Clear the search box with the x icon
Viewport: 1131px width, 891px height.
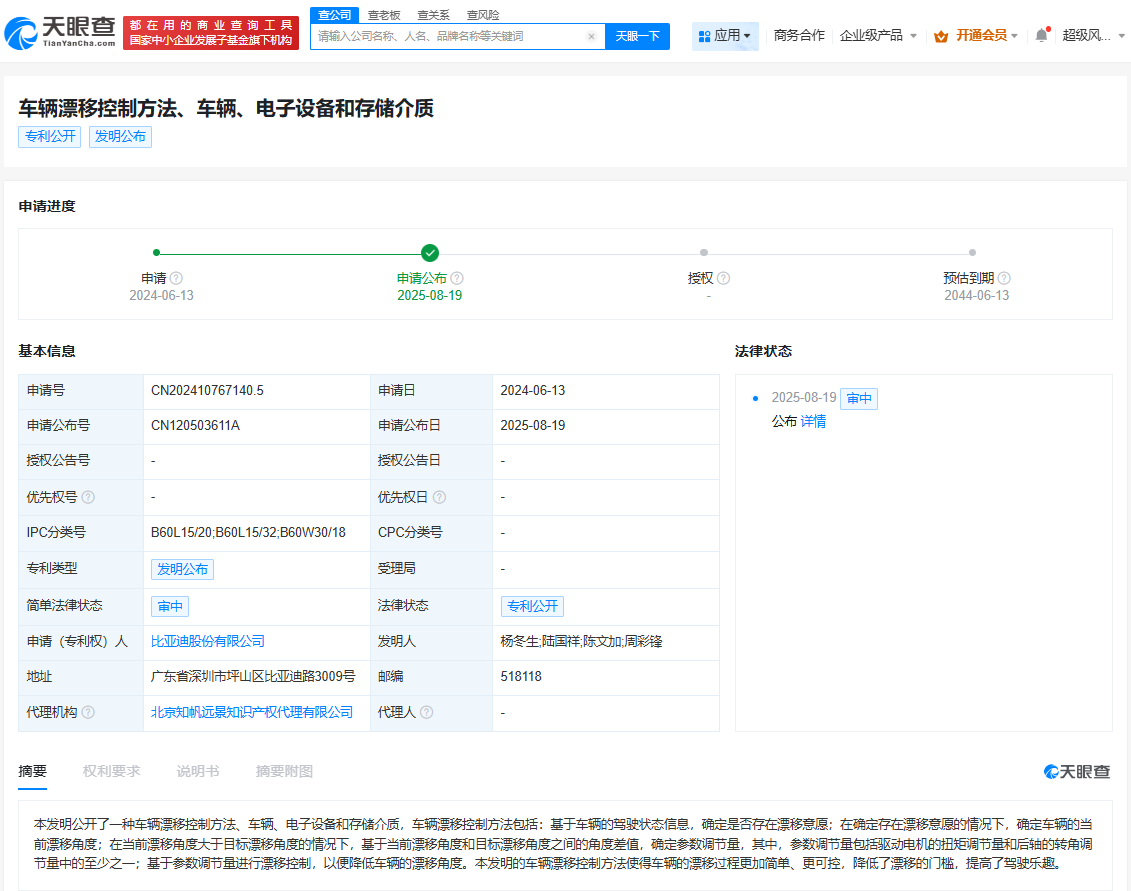tap(591, 36)
